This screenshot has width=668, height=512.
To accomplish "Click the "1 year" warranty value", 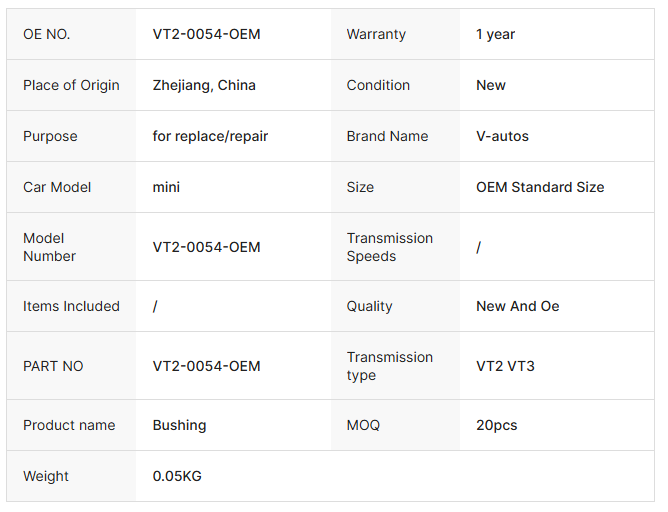I will 495,34.
